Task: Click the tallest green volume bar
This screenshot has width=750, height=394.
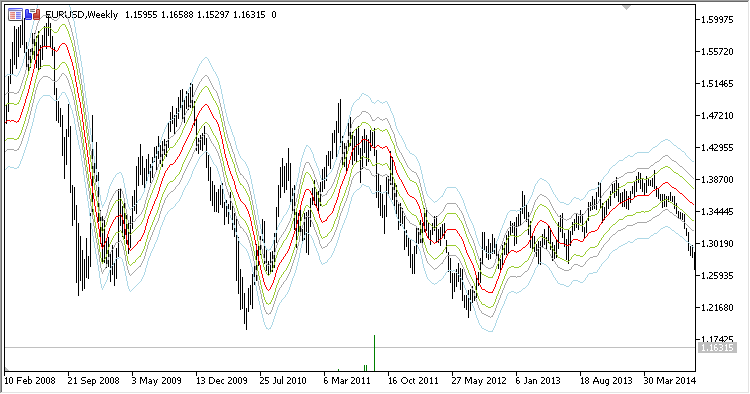Action: pos(375,353)
